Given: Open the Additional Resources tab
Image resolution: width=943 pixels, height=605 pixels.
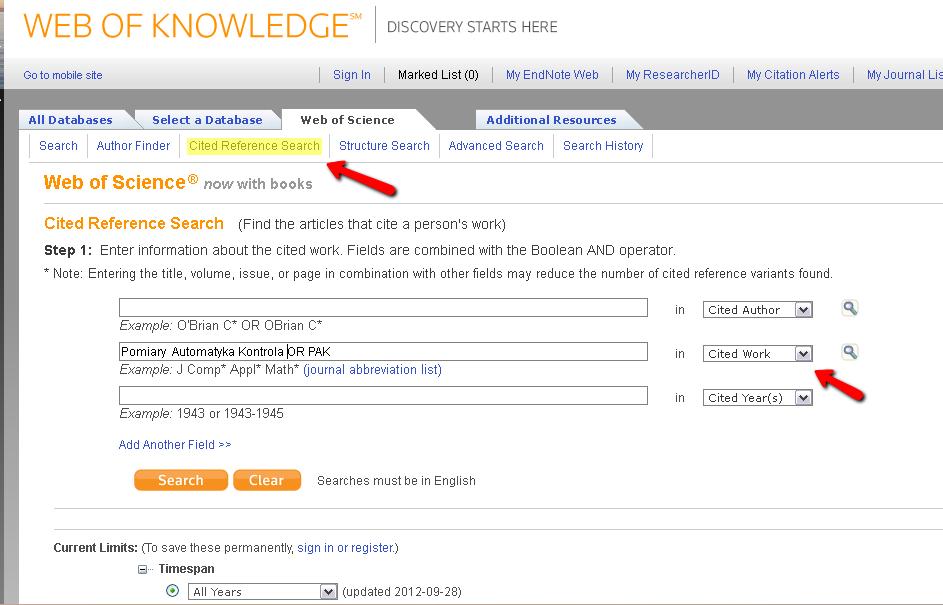Looking at the screenshot, I should [551, 120].
